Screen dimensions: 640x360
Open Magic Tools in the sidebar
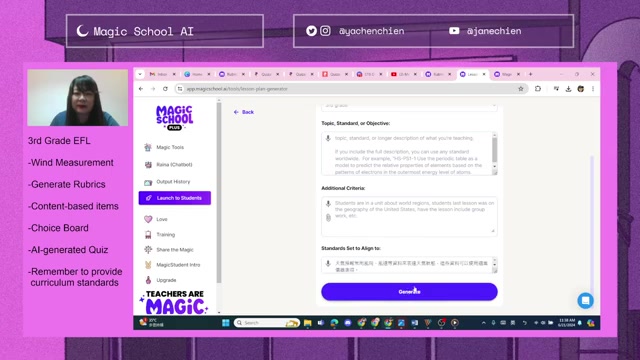170,147
